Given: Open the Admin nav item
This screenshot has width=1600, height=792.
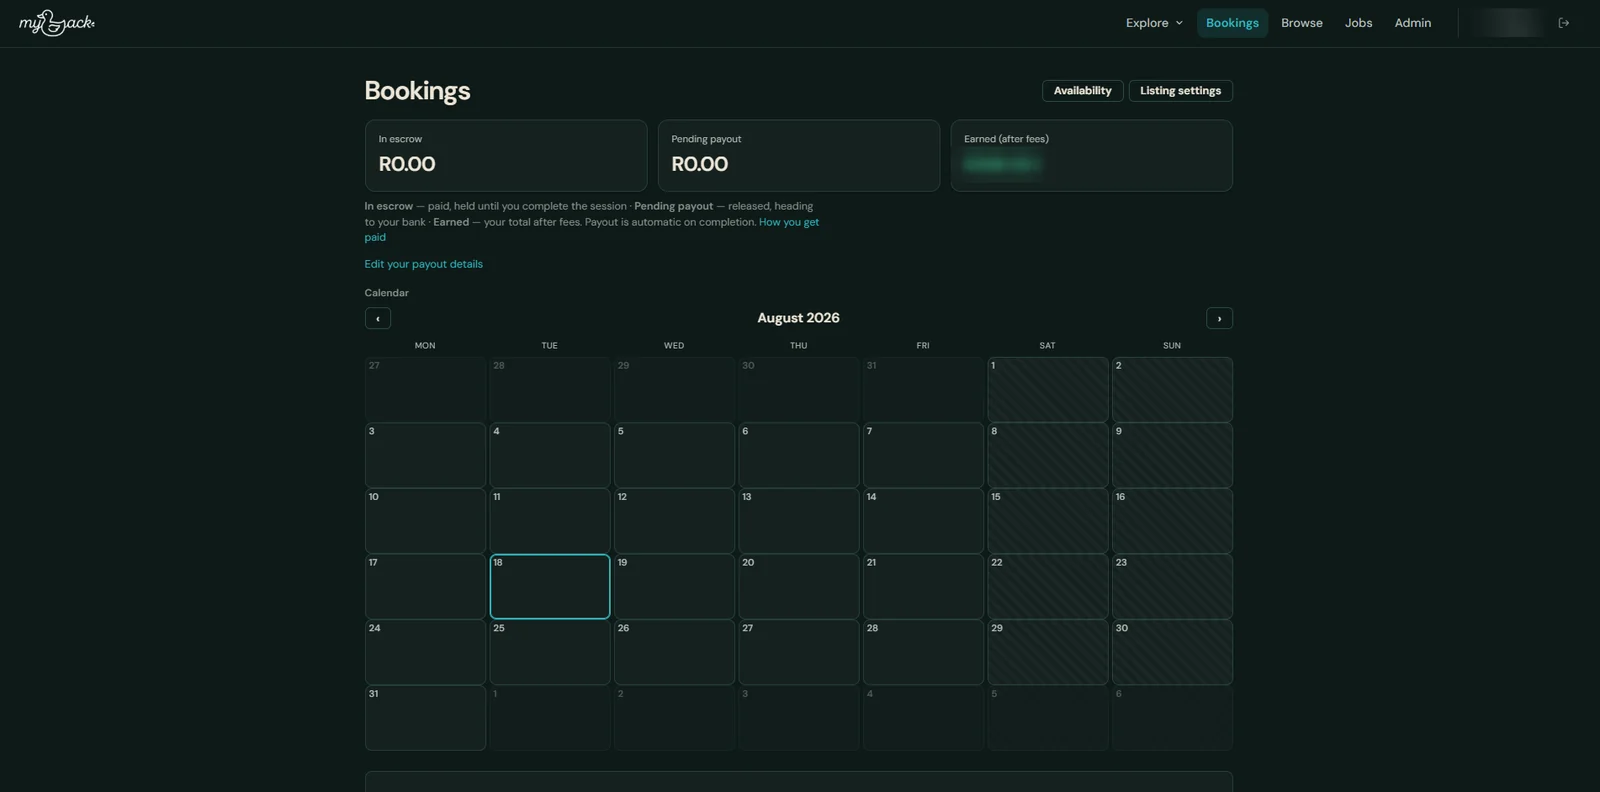Looking at the screenshot, I should (x=1413, y=23).
